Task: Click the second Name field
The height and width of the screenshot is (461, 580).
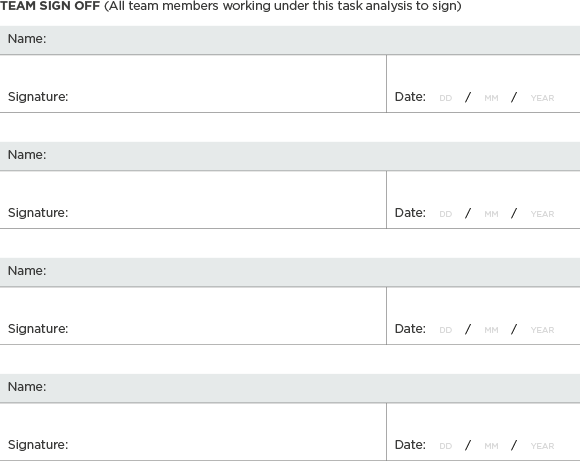Action: (x=290, y=156)
